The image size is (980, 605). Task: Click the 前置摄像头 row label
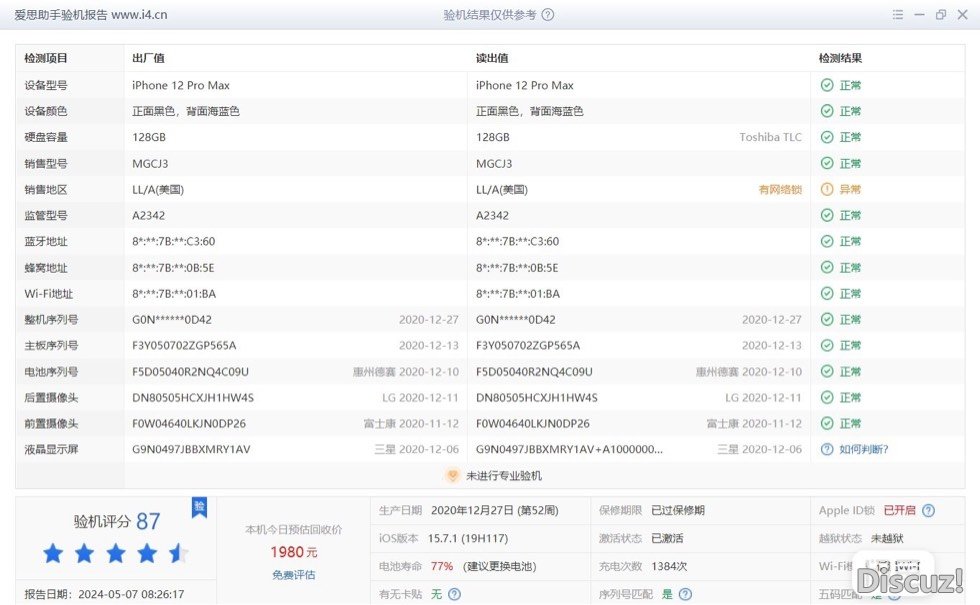click(x=51, y=424)
